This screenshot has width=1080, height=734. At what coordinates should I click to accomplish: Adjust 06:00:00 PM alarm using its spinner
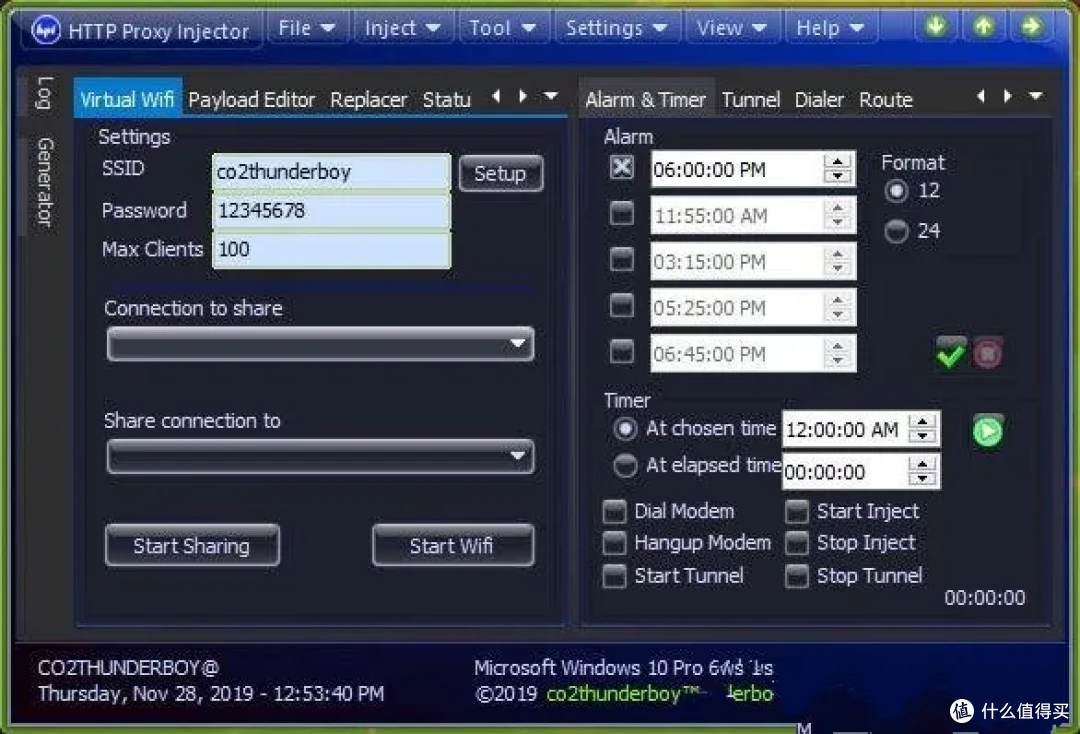(x=838, y=169)
